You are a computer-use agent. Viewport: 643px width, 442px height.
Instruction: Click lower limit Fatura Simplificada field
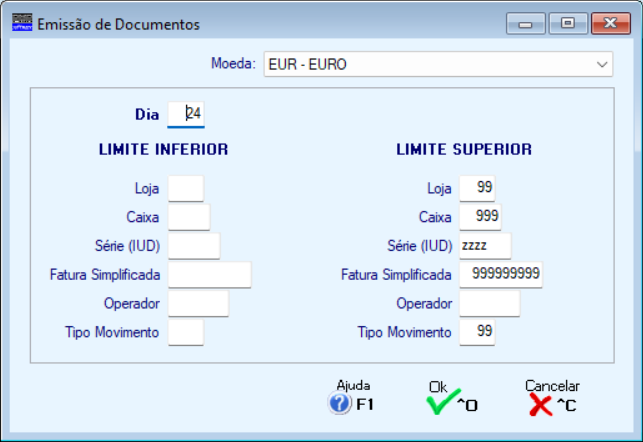[x=209, y=274]
